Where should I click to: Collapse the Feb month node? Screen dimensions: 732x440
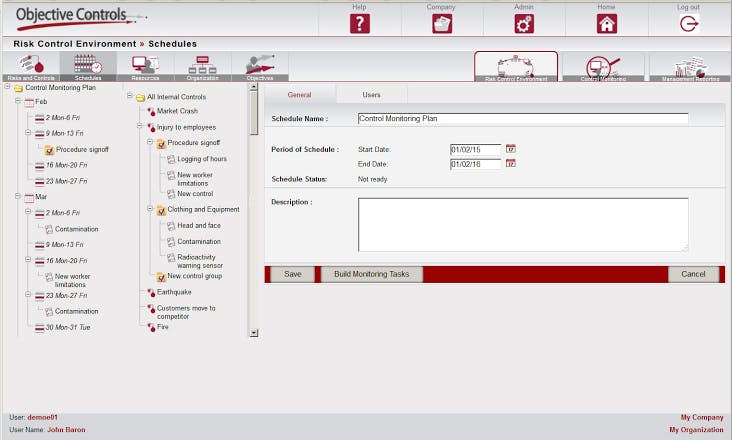click(x=18, y=101)
